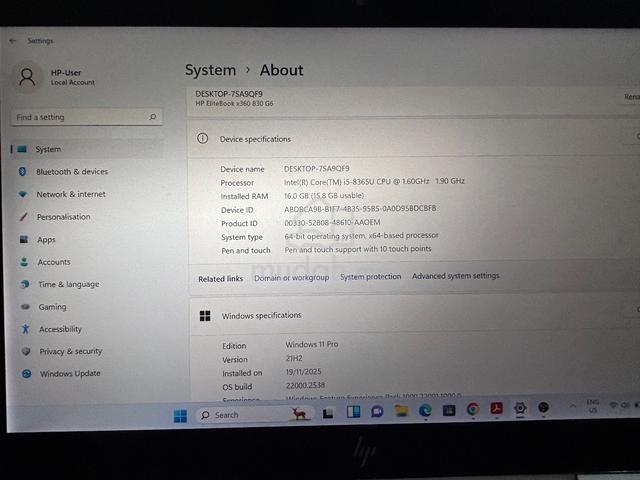
Task: Open the dark round app icon on taskbar
Action: 543,407
